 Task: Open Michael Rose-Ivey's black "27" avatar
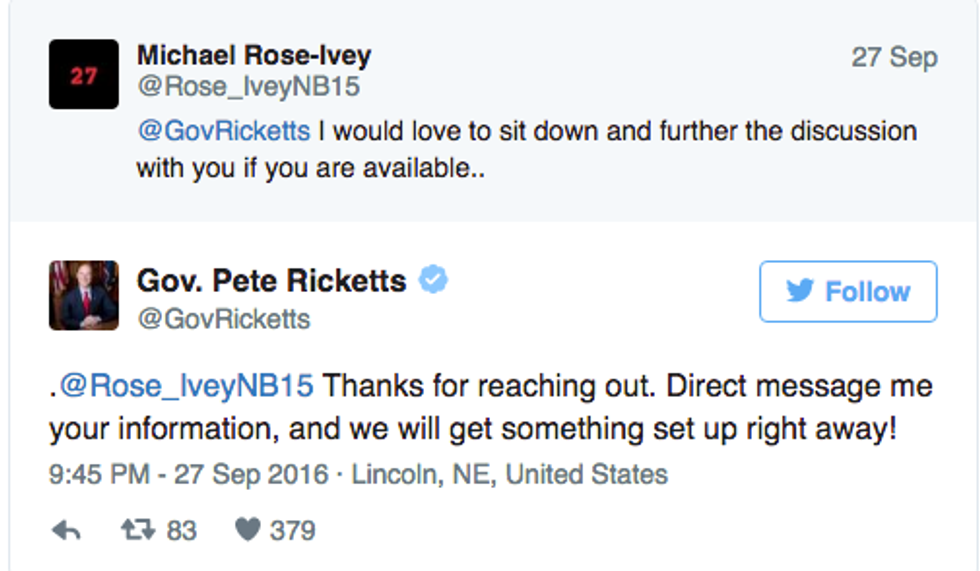pos(84,75)
